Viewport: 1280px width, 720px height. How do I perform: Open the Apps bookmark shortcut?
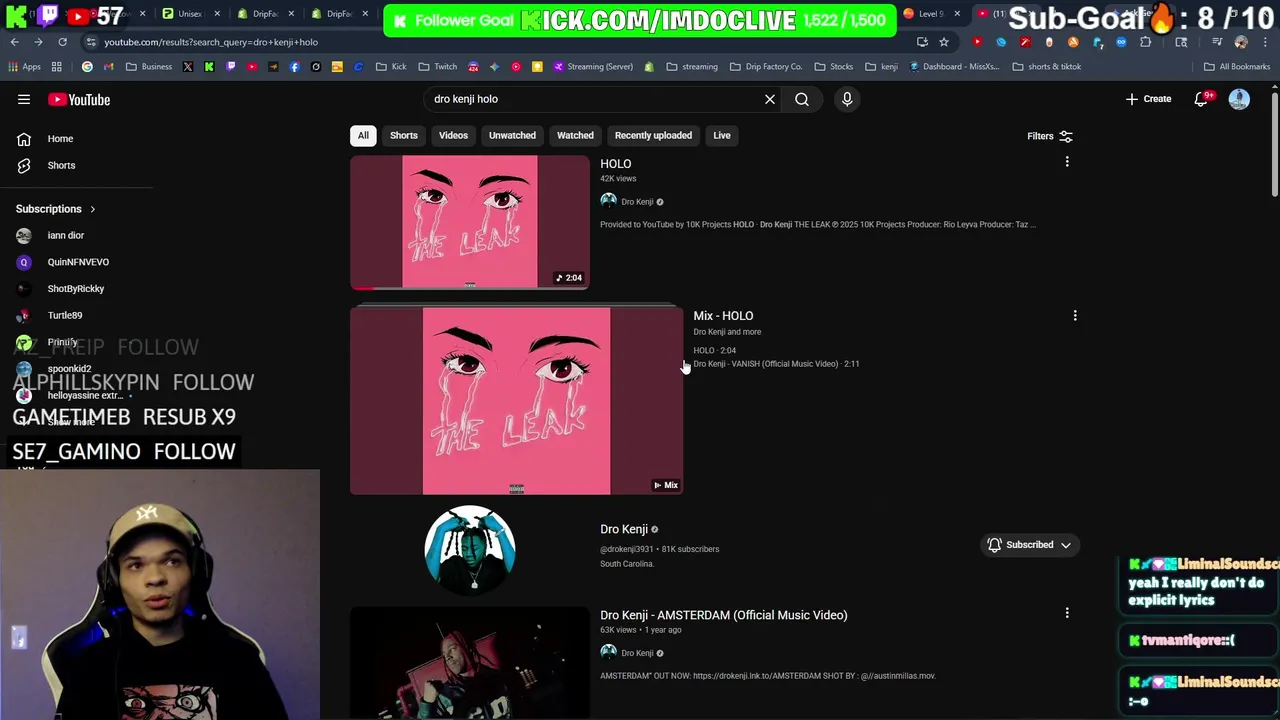click(x=24, y=67)
